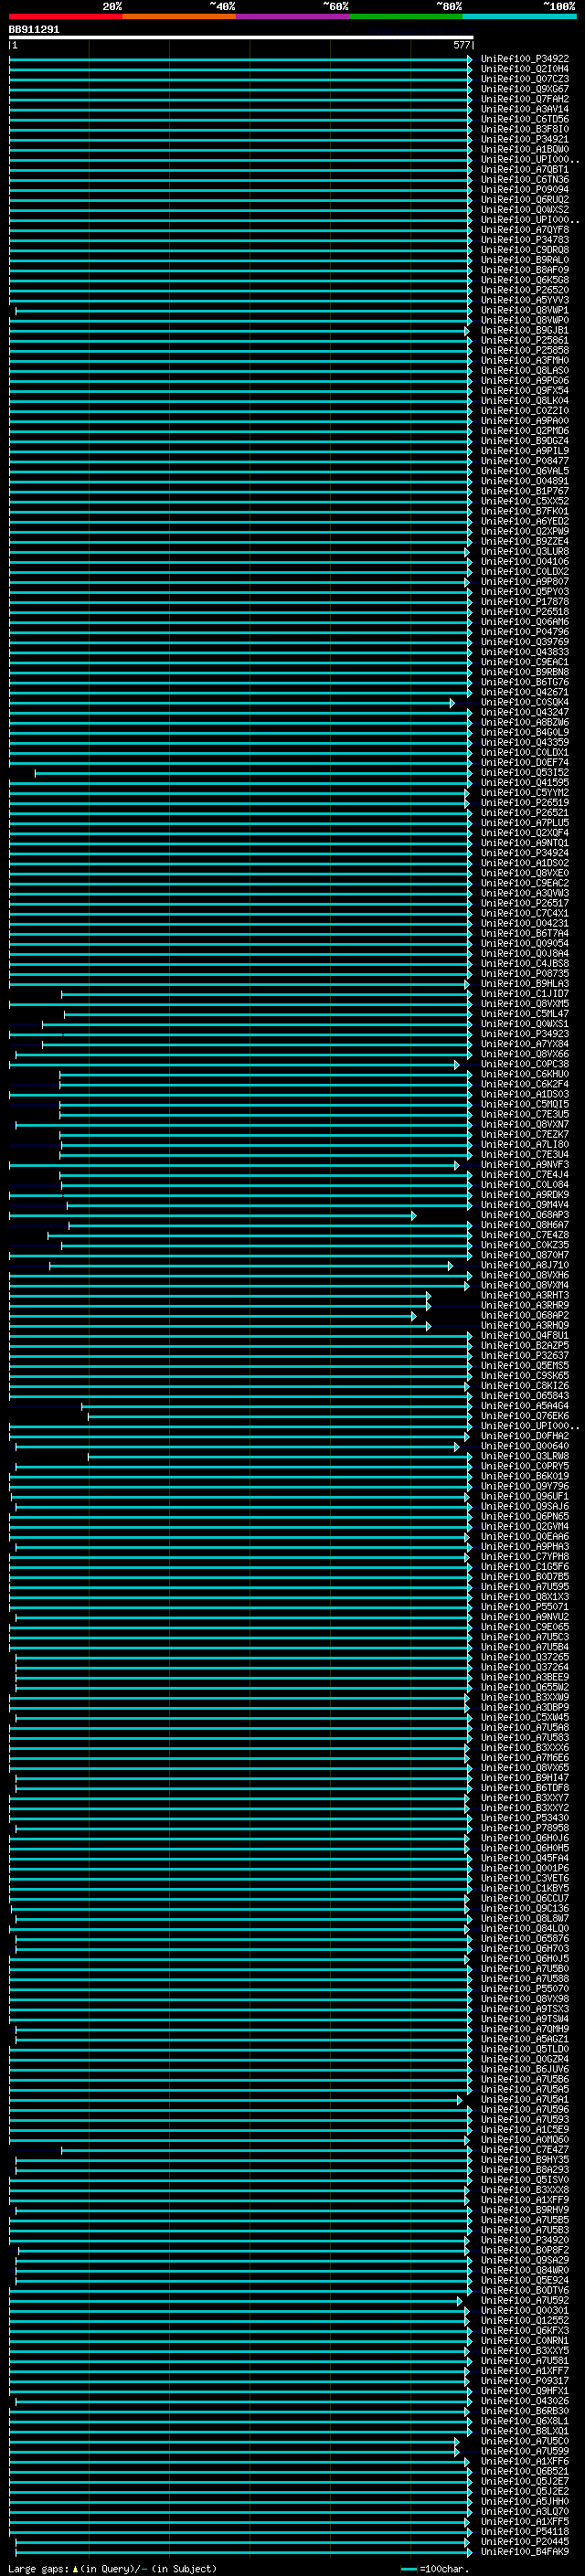585x2576 pixels.
Task: Select hit UniRef100_A5YVV3
Action: [524, 300]
